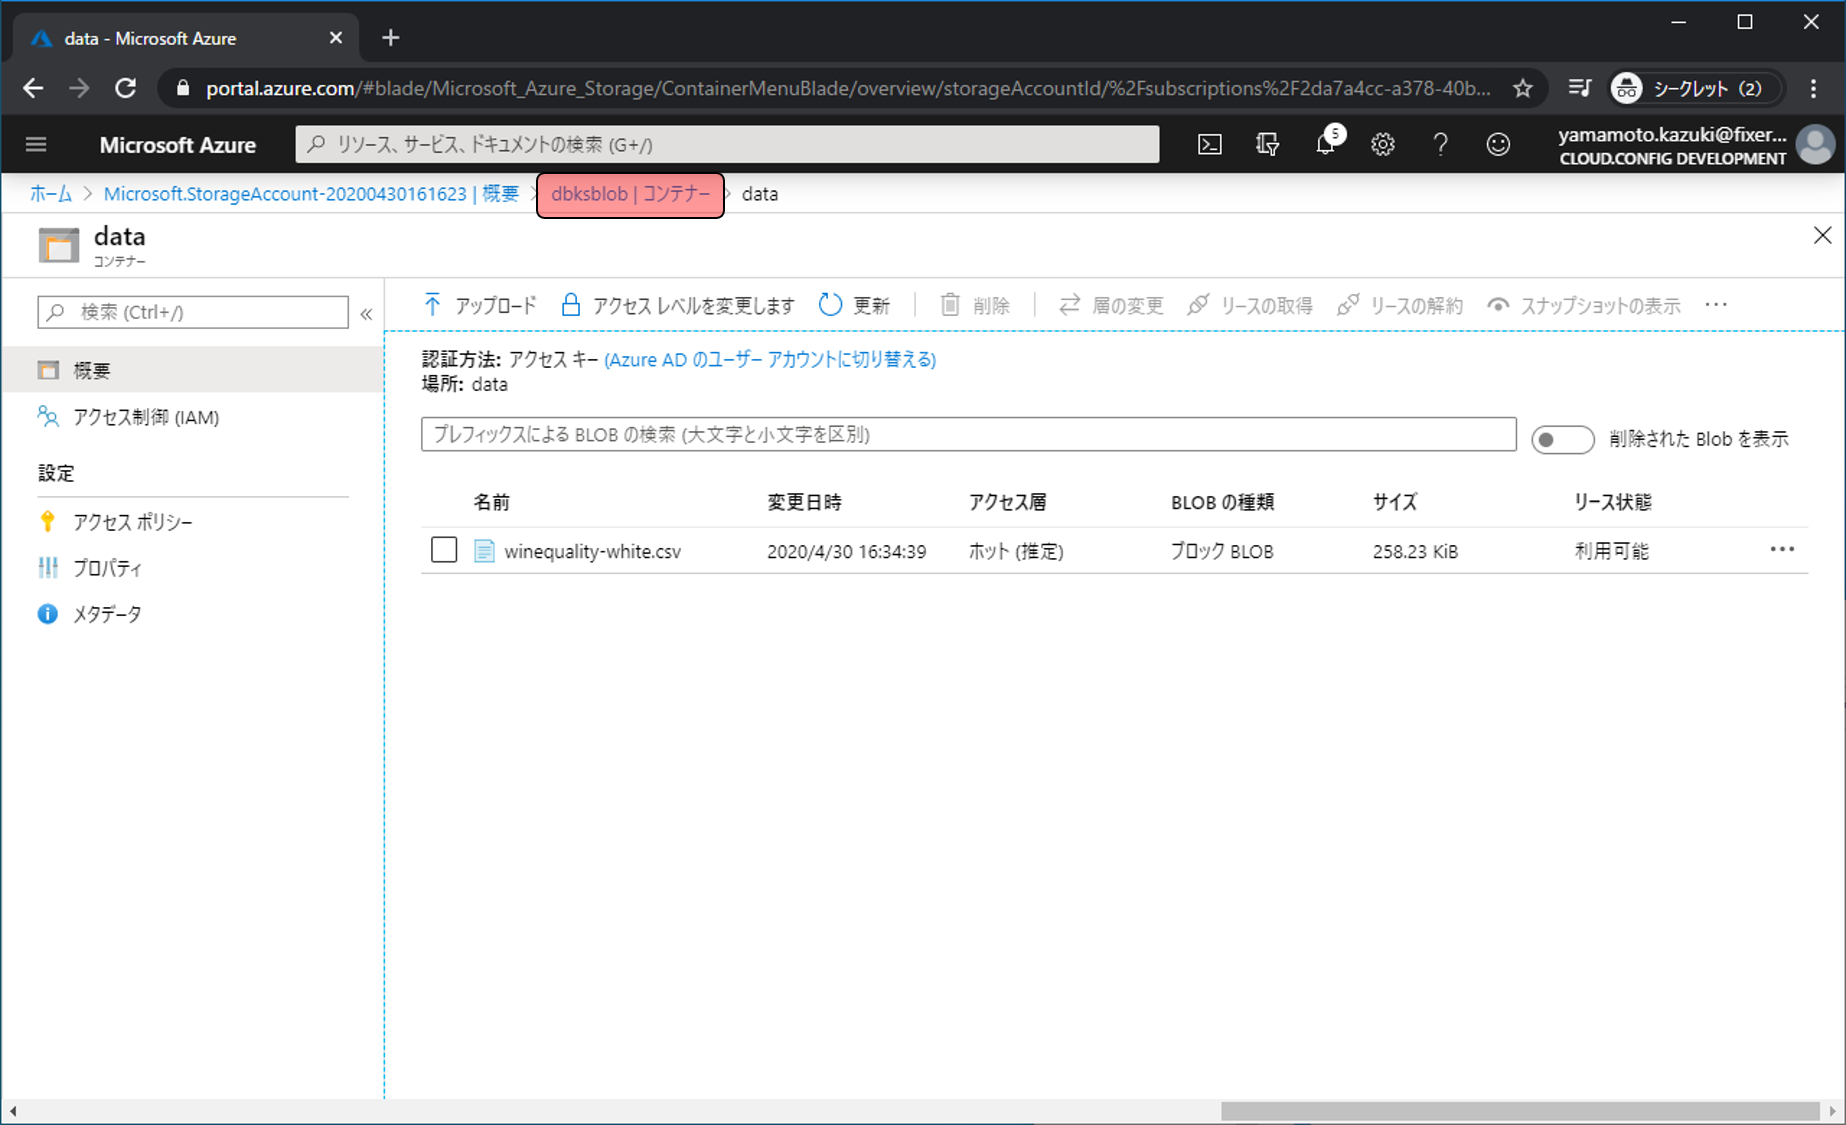Viewport: 1846px width, 1125px height.
Task: Open Azure Cloud Shell icon
Action: [x=1209, y=145]
